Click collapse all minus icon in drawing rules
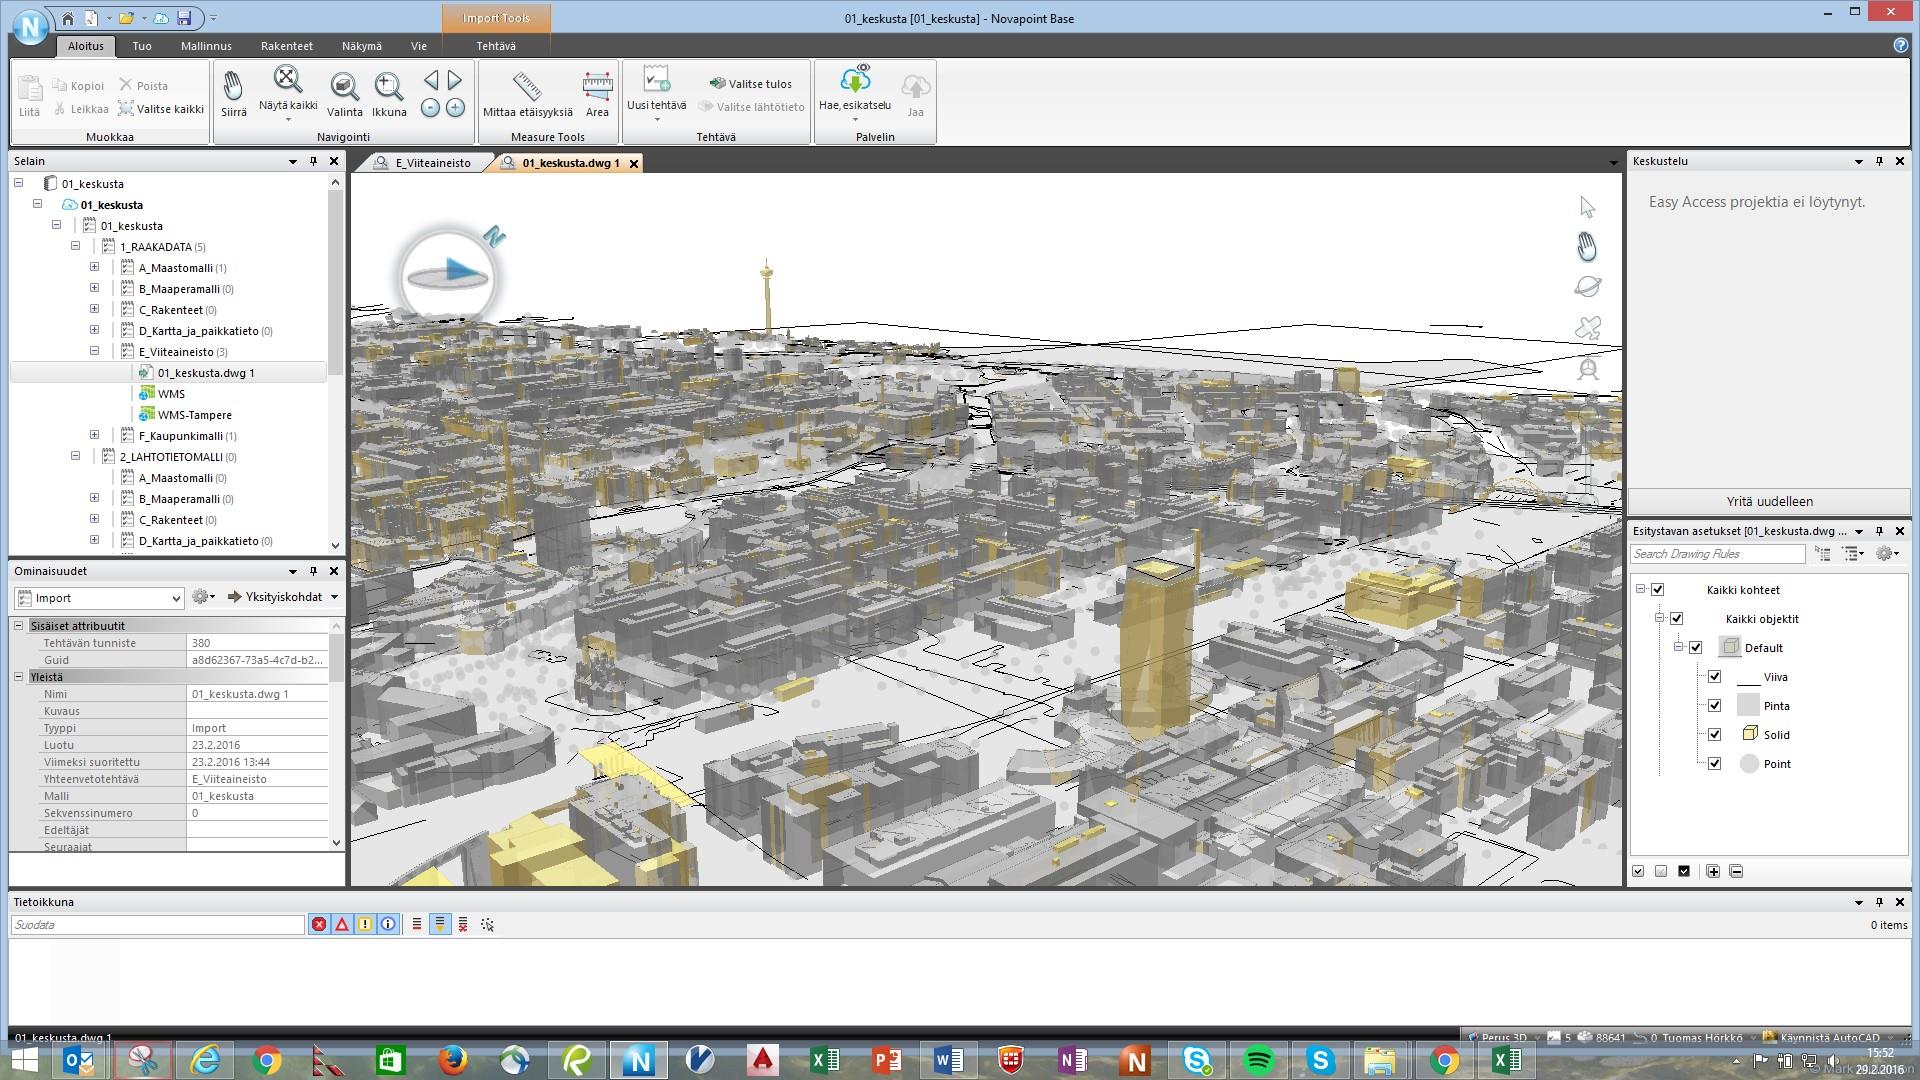1920x1080 pixels. tap(1736, 871)
